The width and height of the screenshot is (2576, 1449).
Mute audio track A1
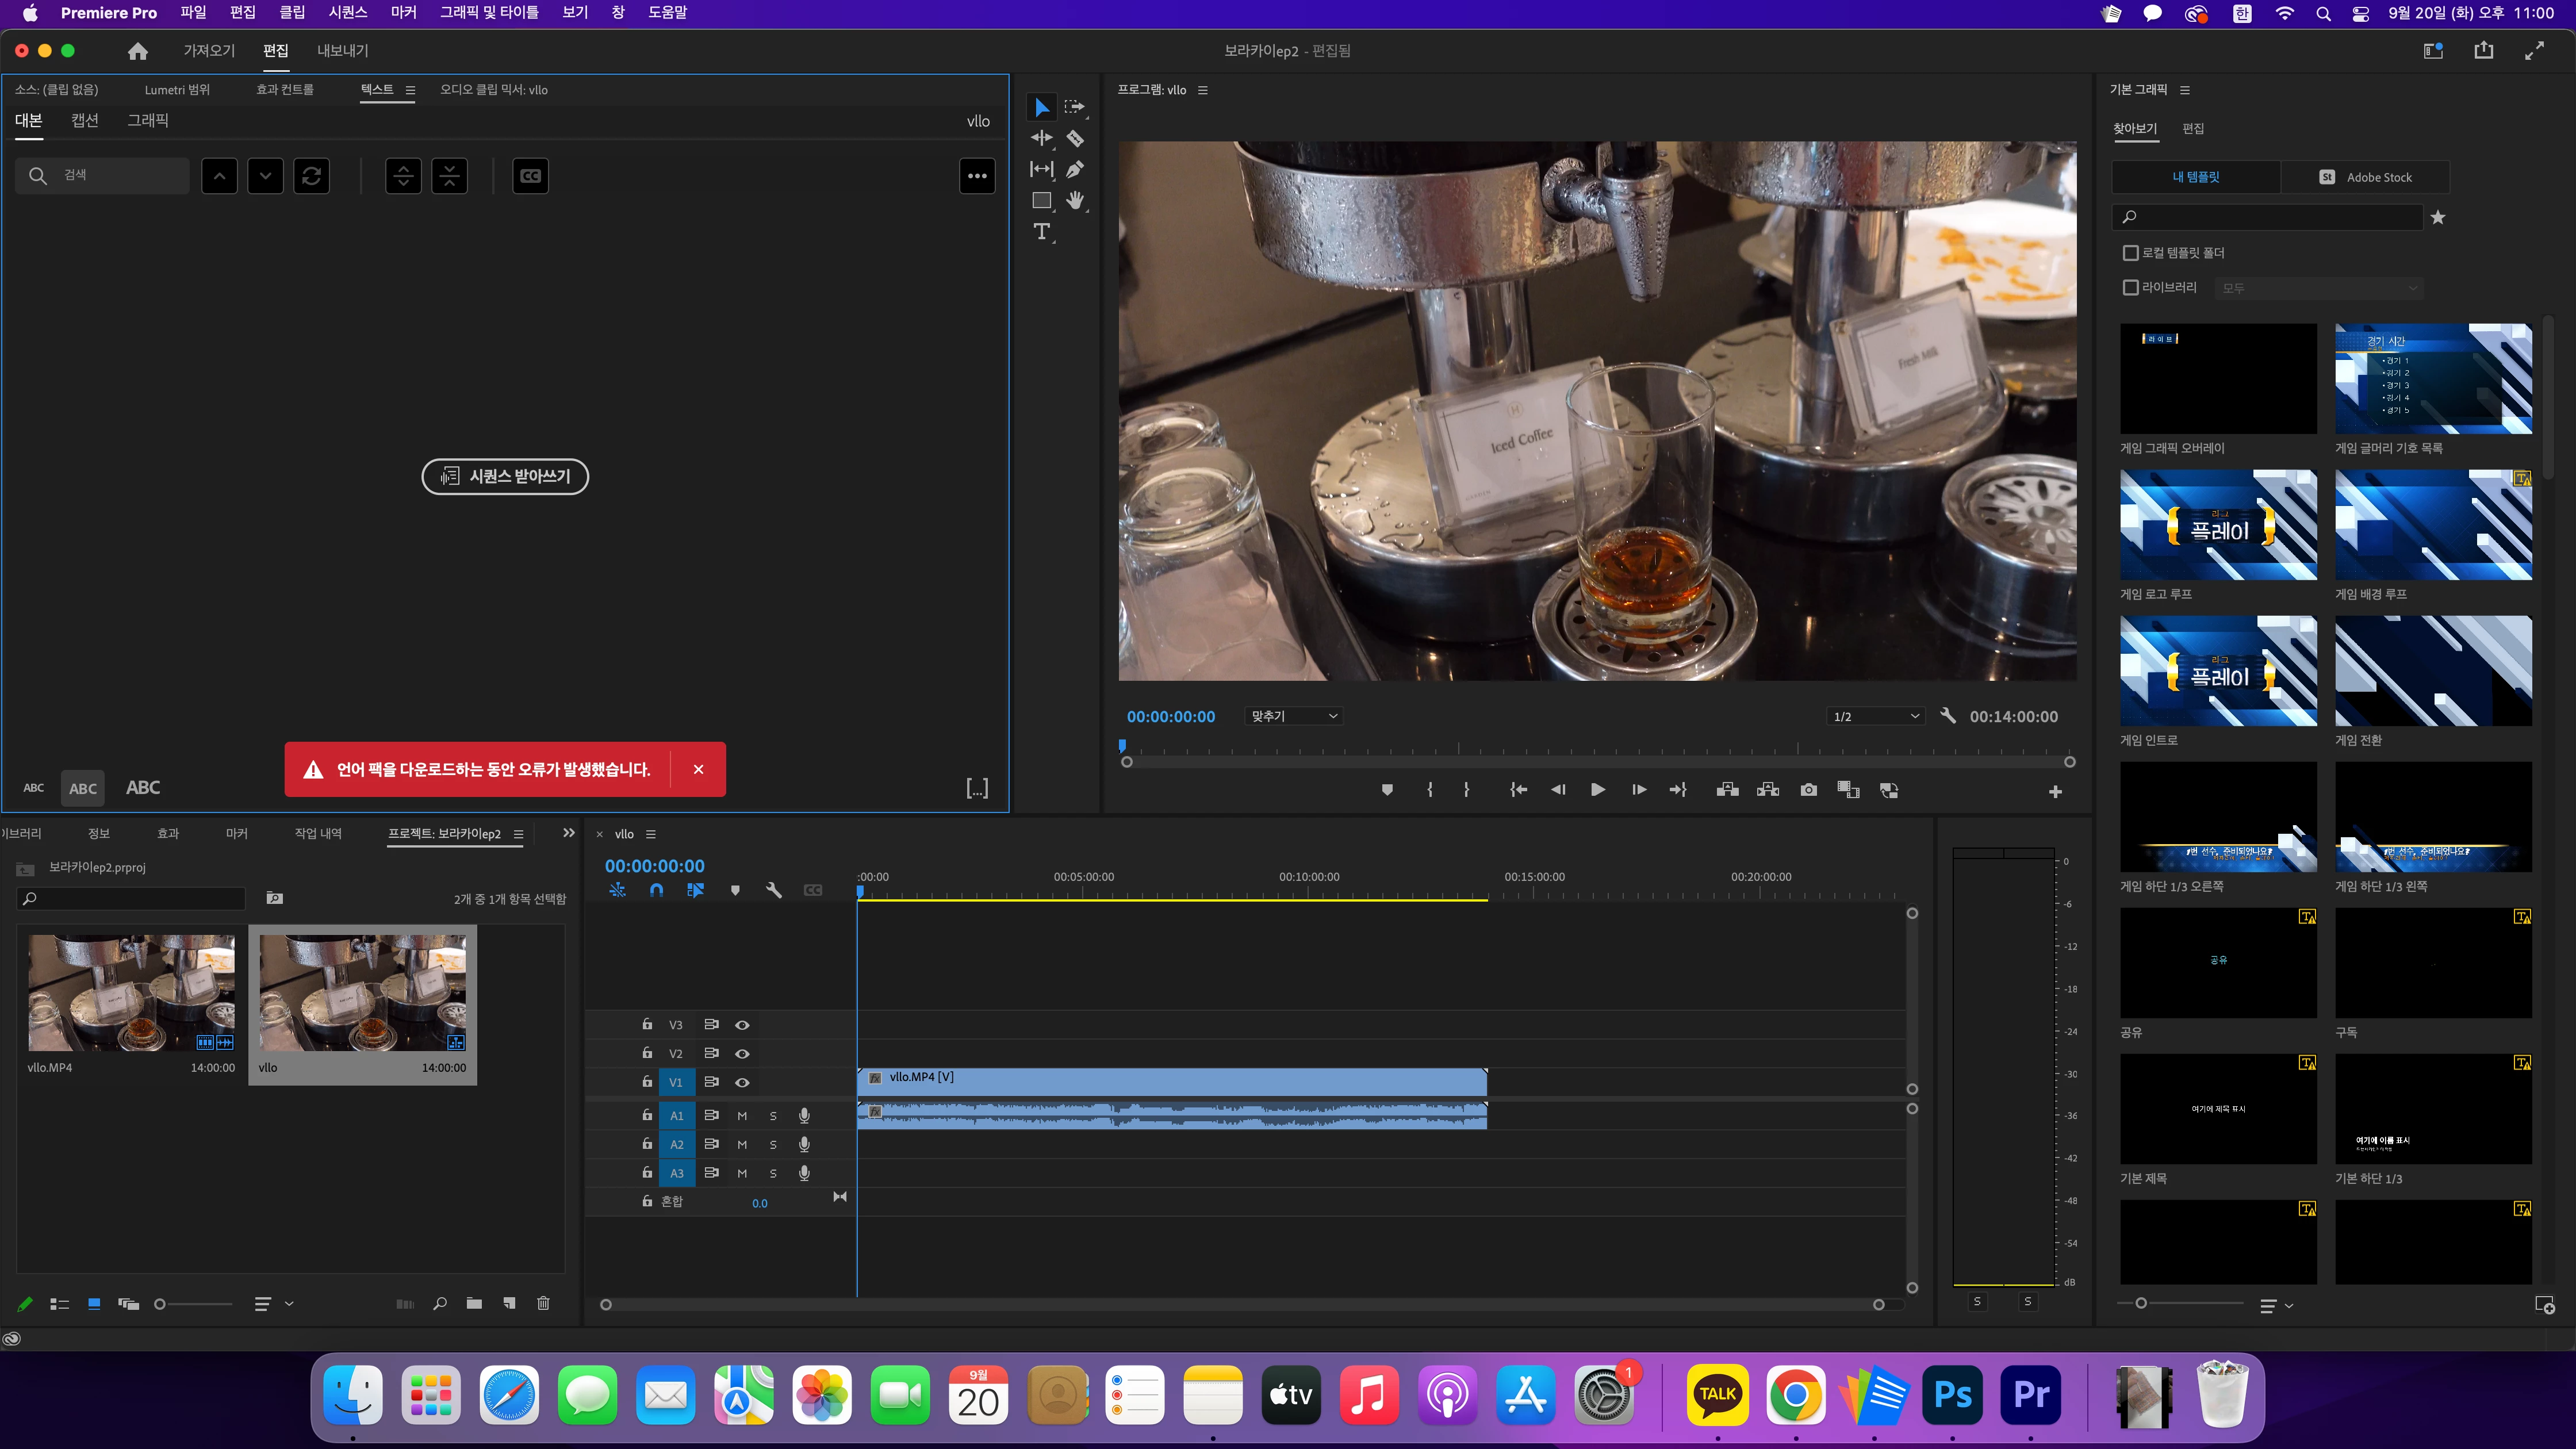pyautogui.click(x=742, y=1115)
